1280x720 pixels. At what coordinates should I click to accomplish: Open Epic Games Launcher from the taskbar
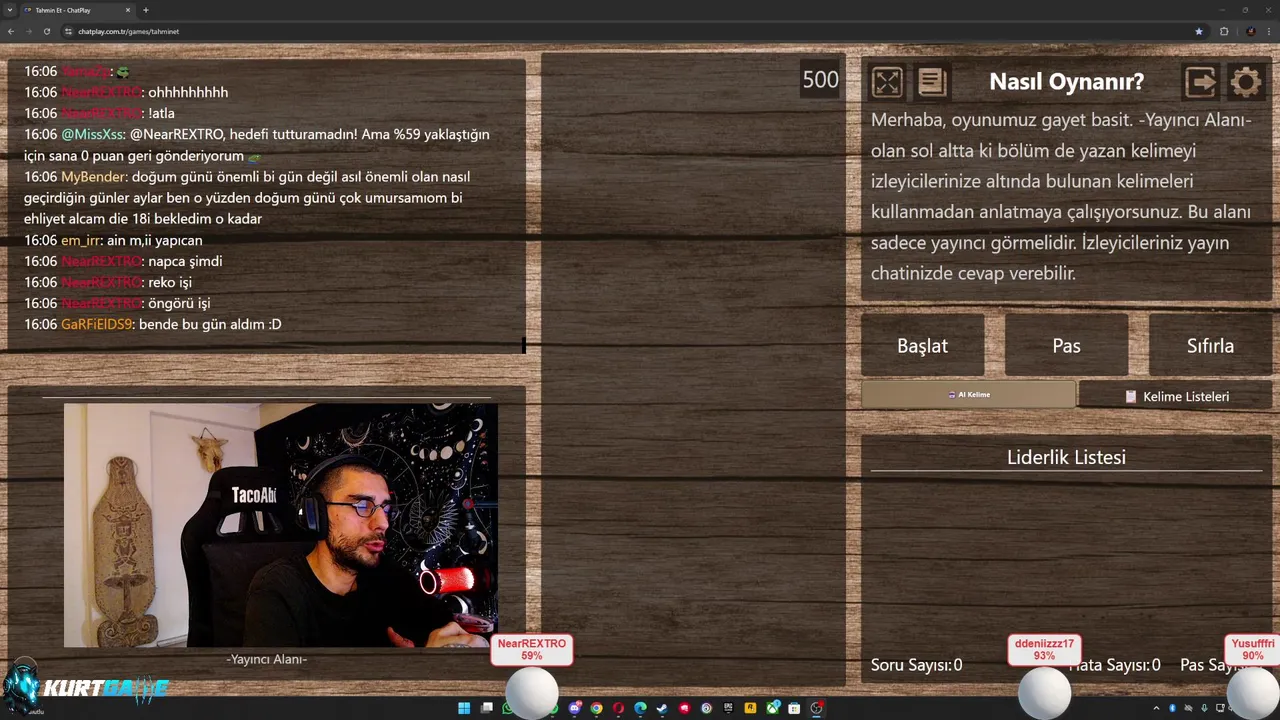tap(728, 708)
